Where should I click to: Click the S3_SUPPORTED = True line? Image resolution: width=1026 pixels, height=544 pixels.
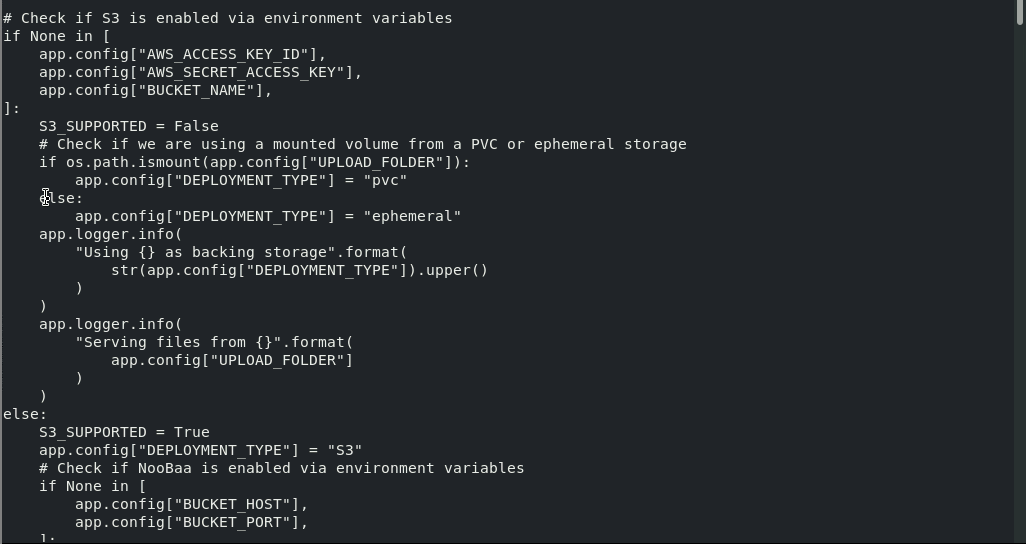(x=124, y=432)
